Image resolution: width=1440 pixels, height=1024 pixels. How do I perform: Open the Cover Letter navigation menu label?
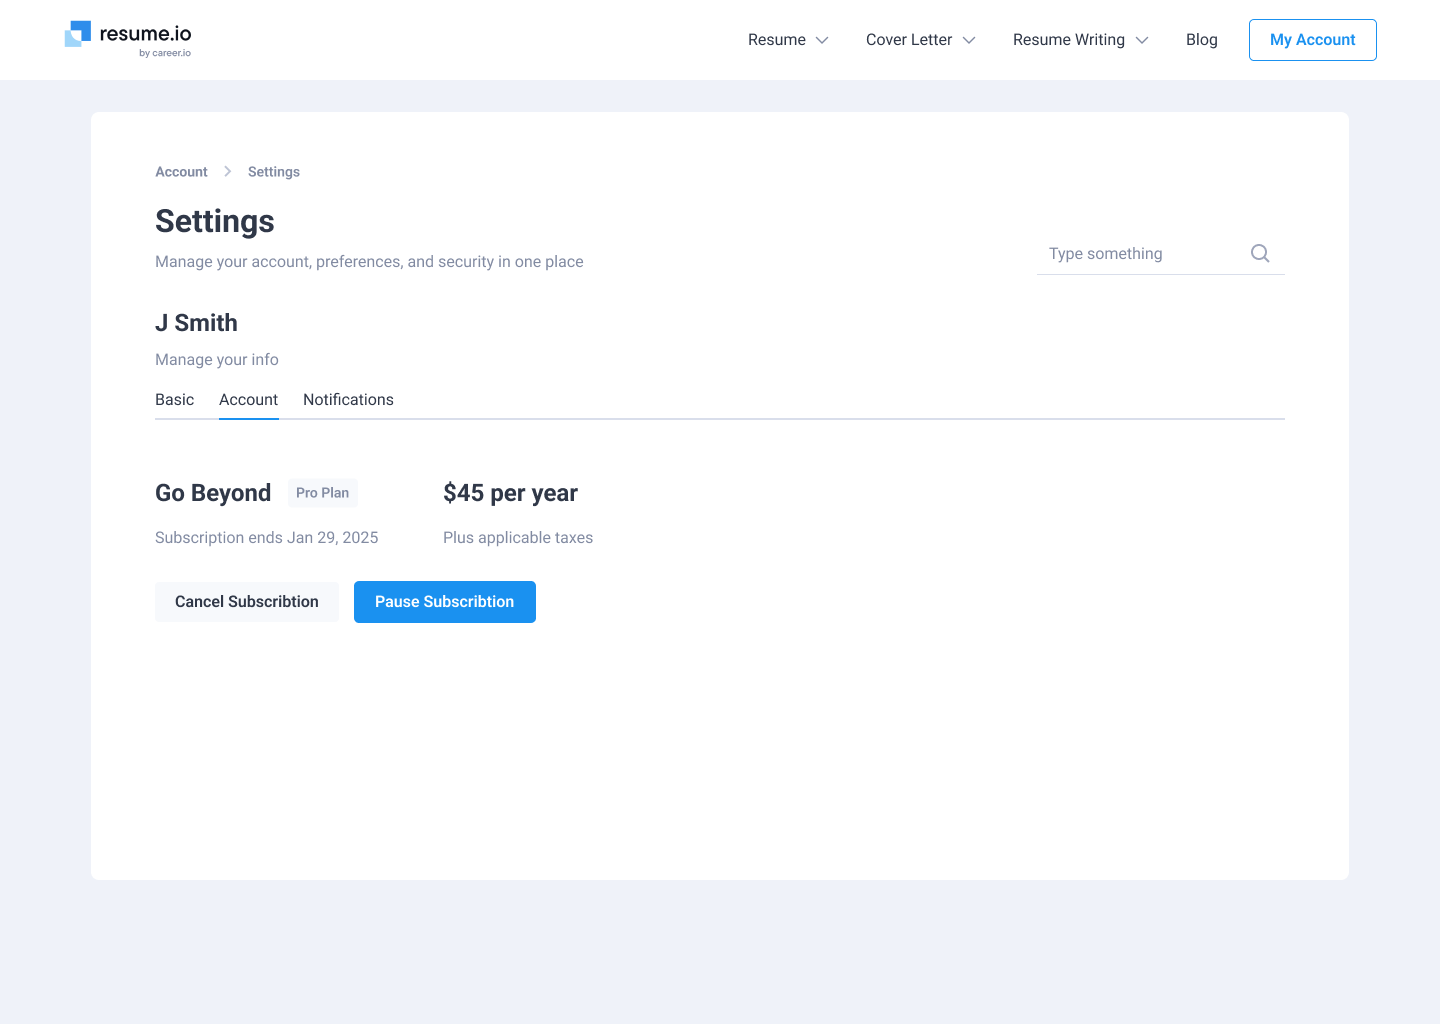(x=909, y=40)
